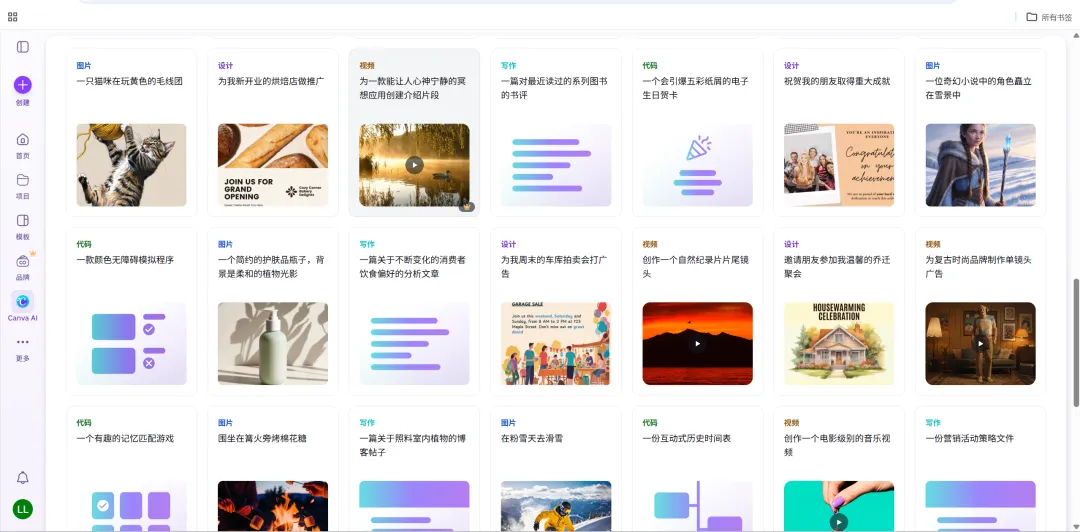Select prompt 在粉雪天去滑雪
The width and height of the screenshot is (1080, 532).
(x=532, y=438)
